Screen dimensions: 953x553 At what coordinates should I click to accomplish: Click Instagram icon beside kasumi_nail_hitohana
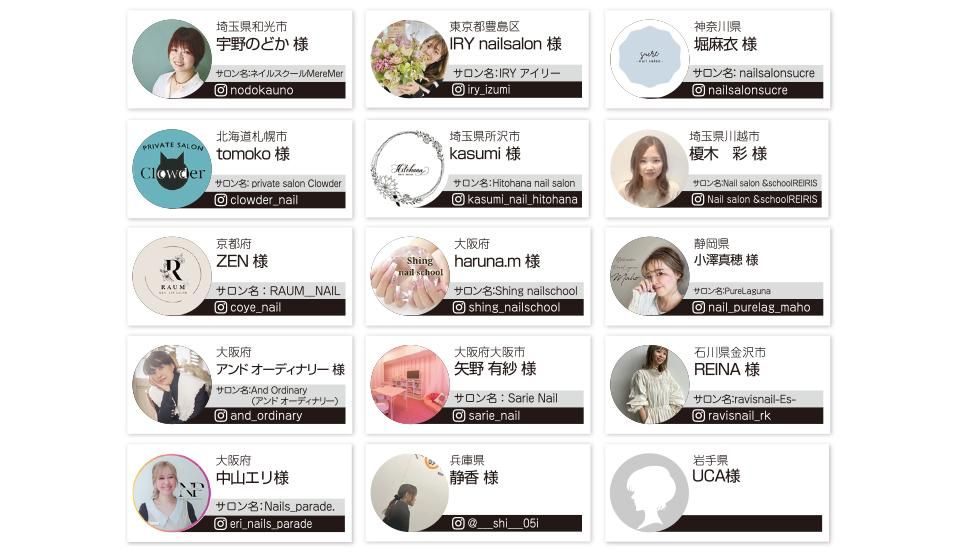point(458,199)
